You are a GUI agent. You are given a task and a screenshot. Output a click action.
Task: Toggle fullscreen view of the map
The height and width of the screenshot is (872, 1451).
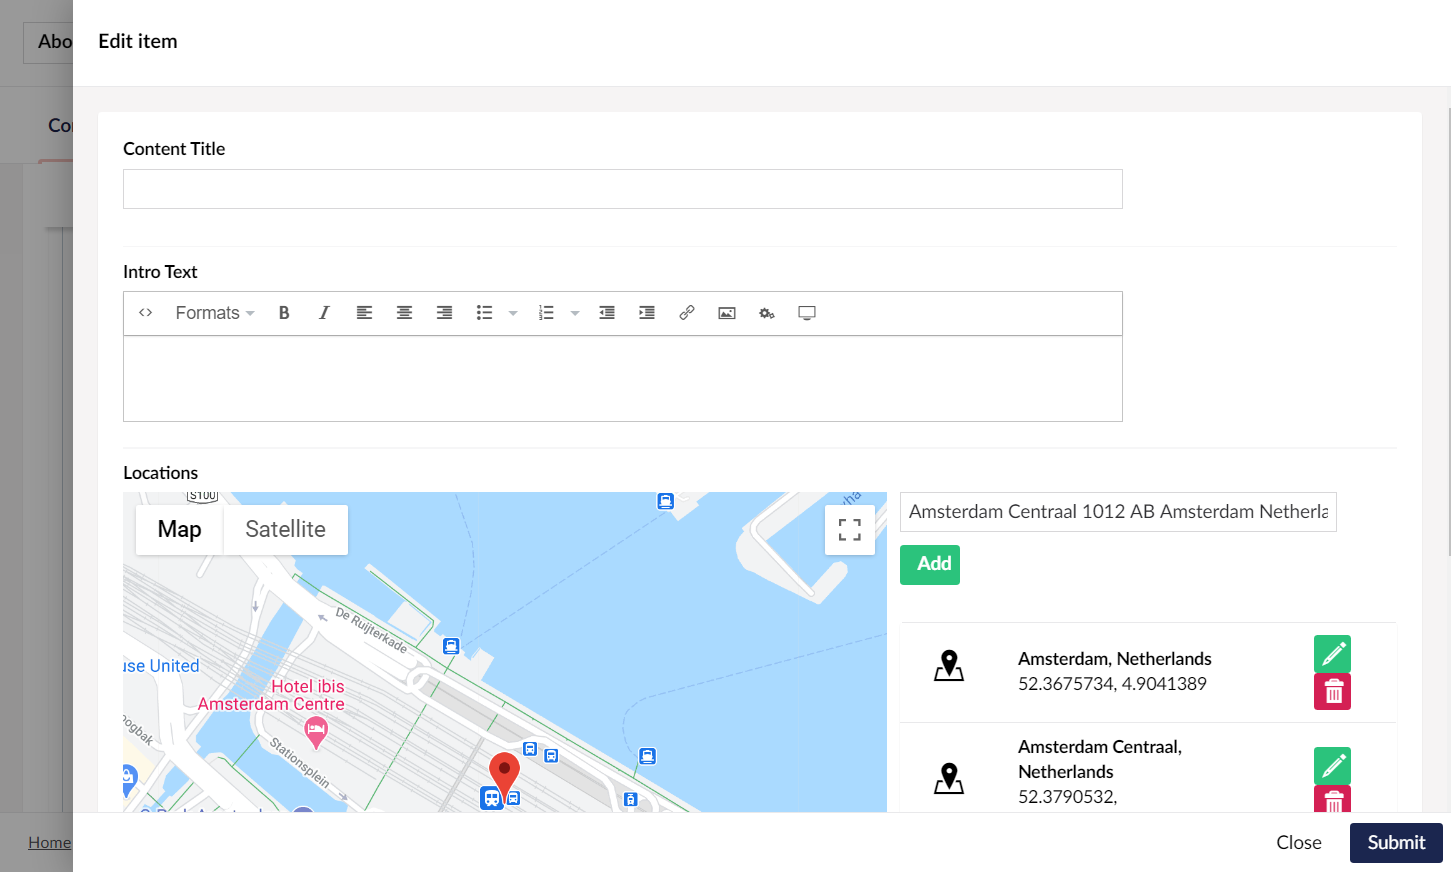click(x=850, y=530)
